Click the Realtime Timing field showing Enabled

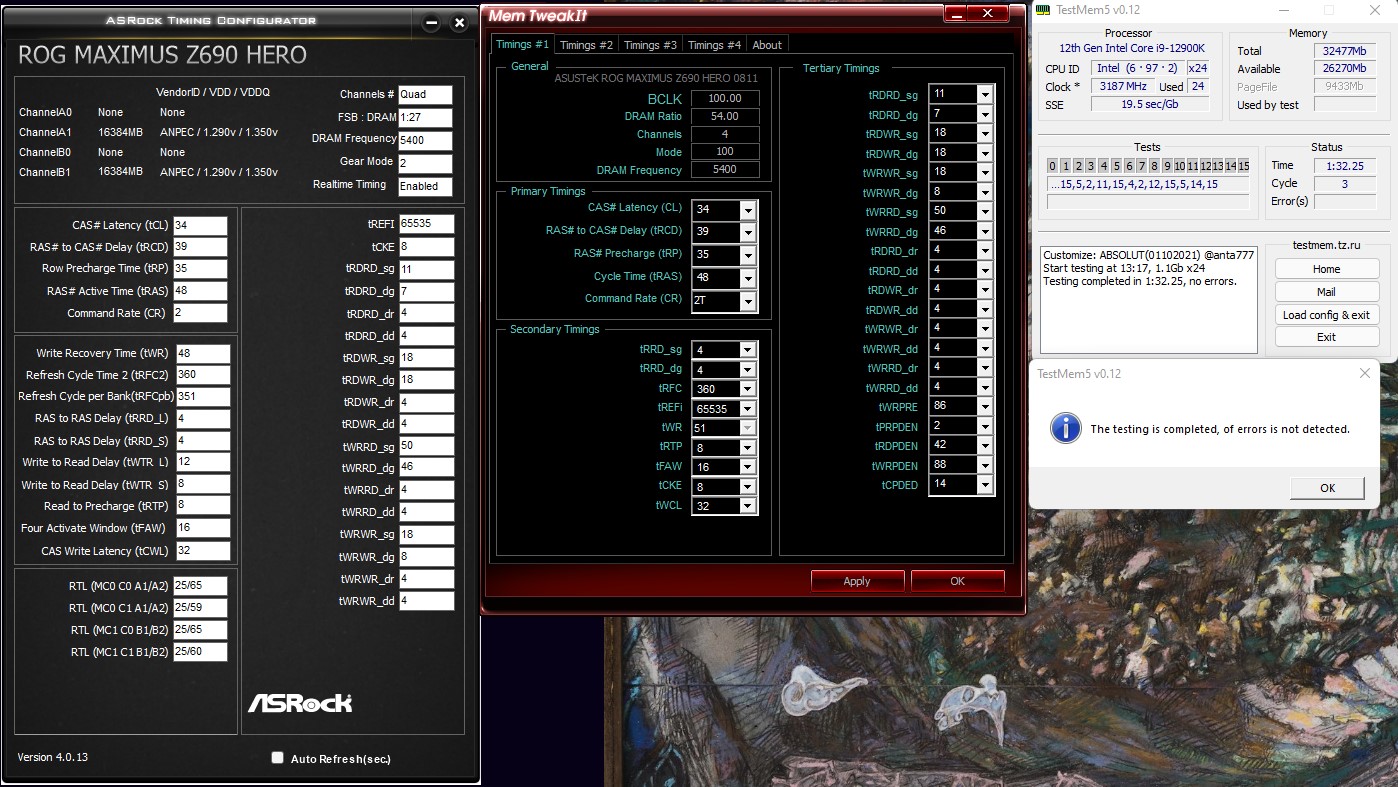coord(425,186)
